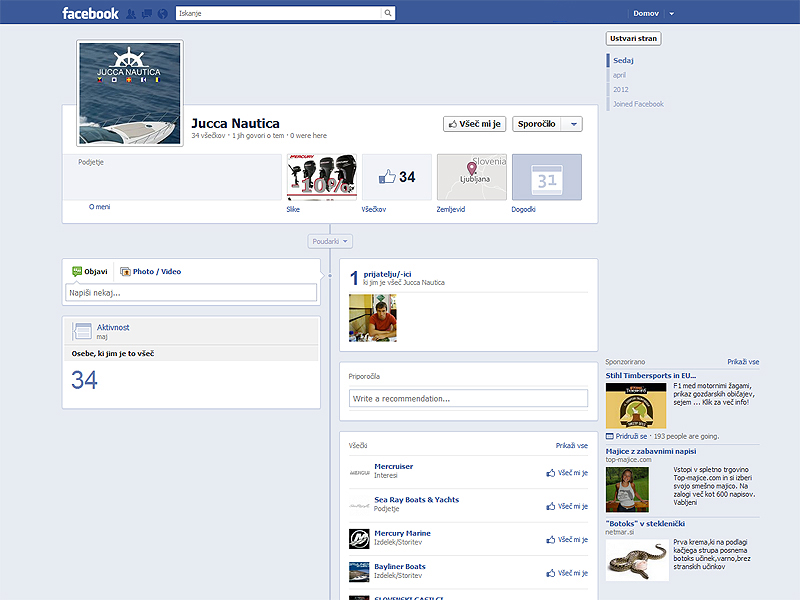Click the Pridruži se event link
The image size is (800, 600).
pos(631,436)
